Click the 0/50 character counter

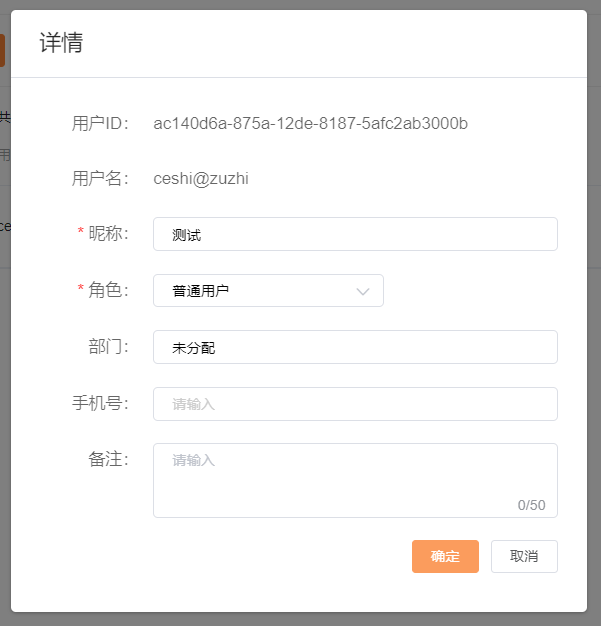pyautogui.click(x=531, y=505)
